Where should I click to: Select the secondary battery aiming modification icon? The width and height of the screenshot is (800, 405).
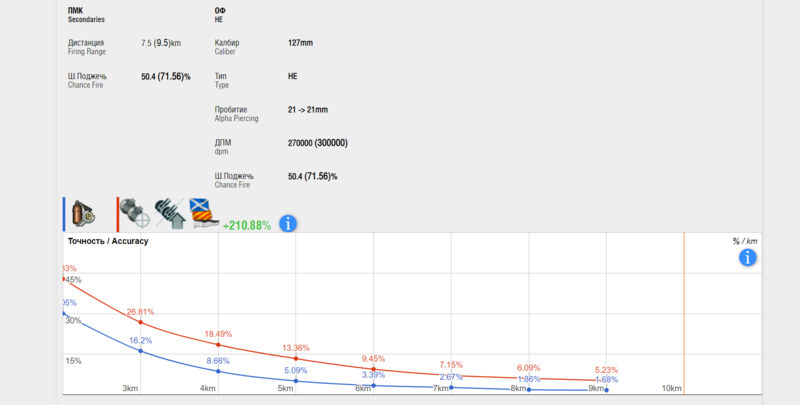tap(134, 213)
